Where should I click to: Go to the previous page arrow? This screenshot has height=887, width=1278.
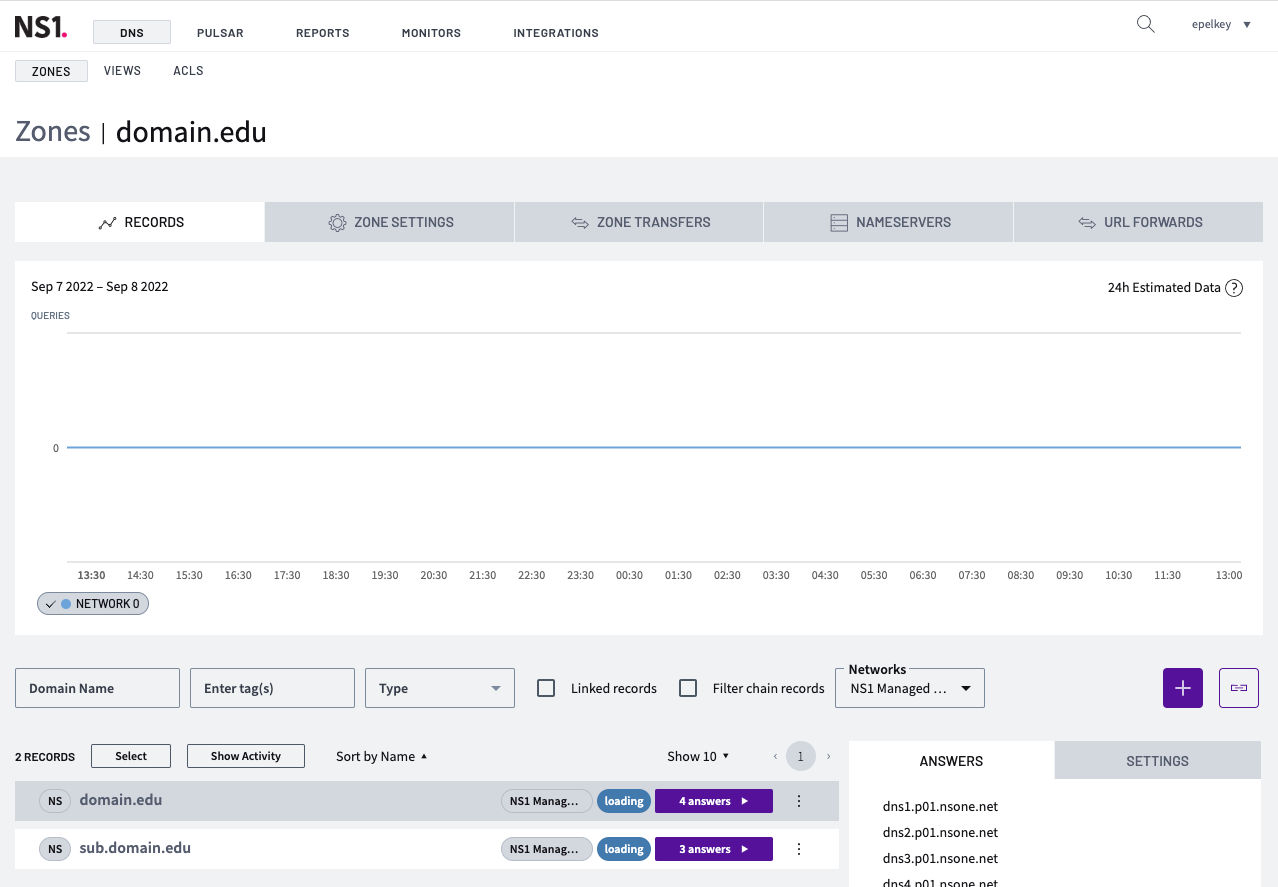(775, 757)
